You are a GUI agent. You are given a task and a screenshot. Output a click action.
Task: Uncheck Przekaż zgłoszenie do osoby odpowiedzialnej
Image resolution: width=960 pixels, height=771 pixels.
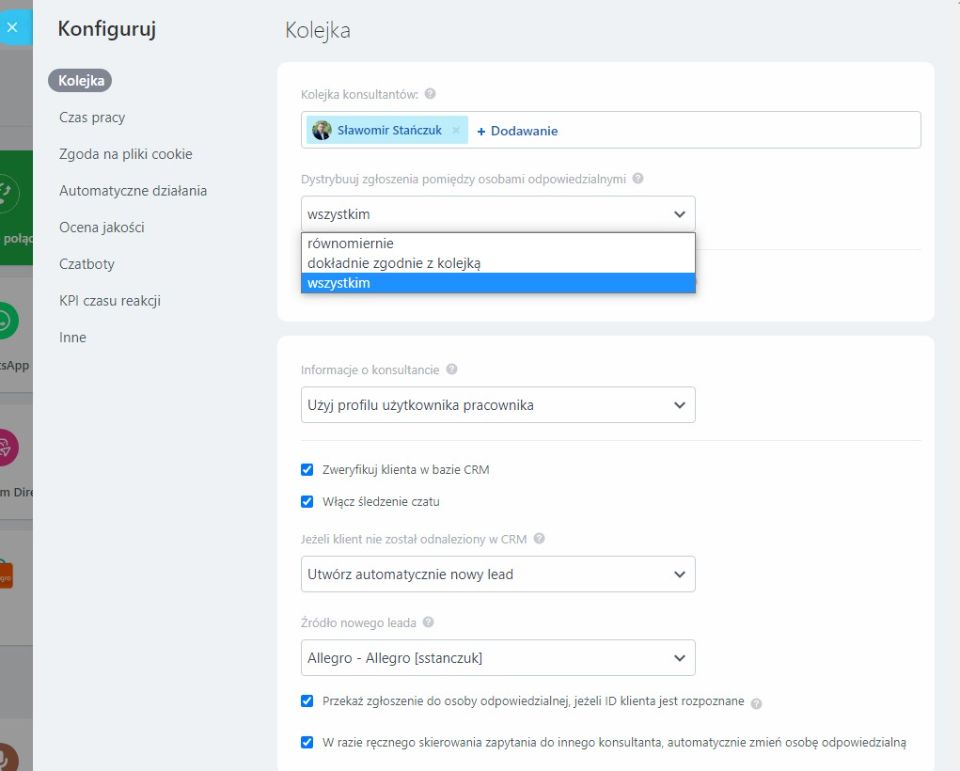click(x=307, y=702)
